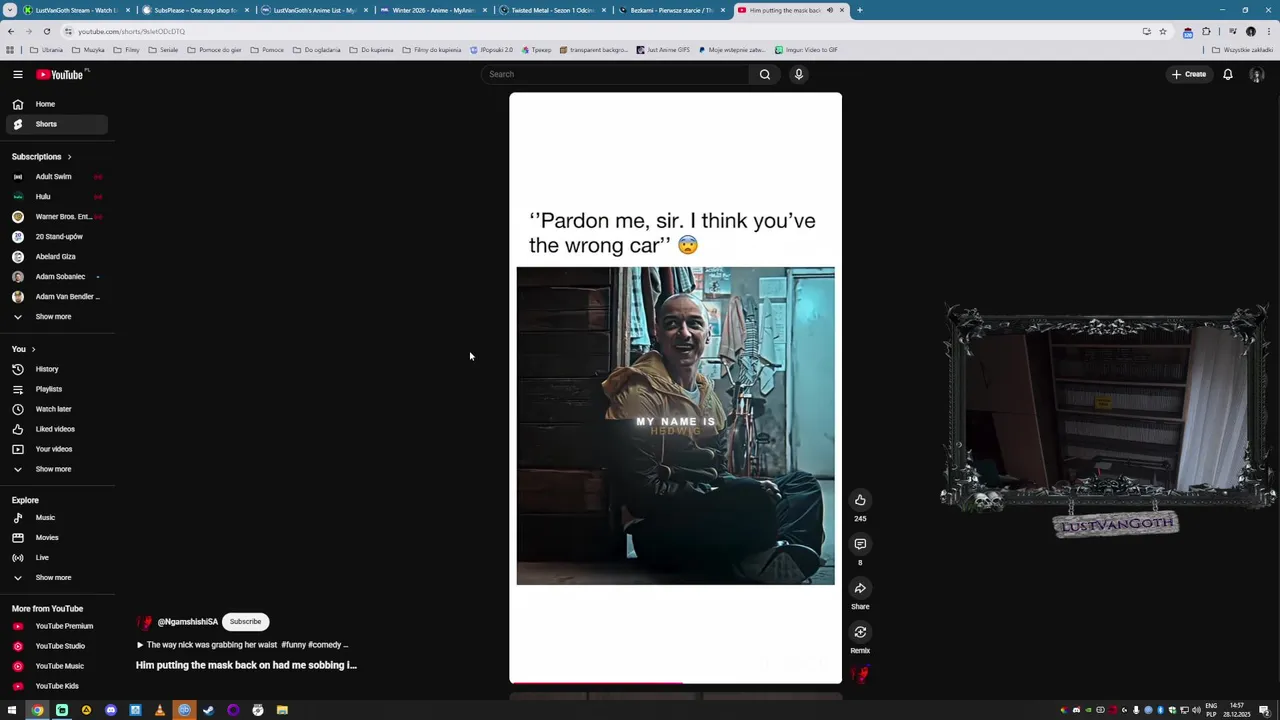
Task: Open the comments on this Short
Action: (x=860, y=544)
